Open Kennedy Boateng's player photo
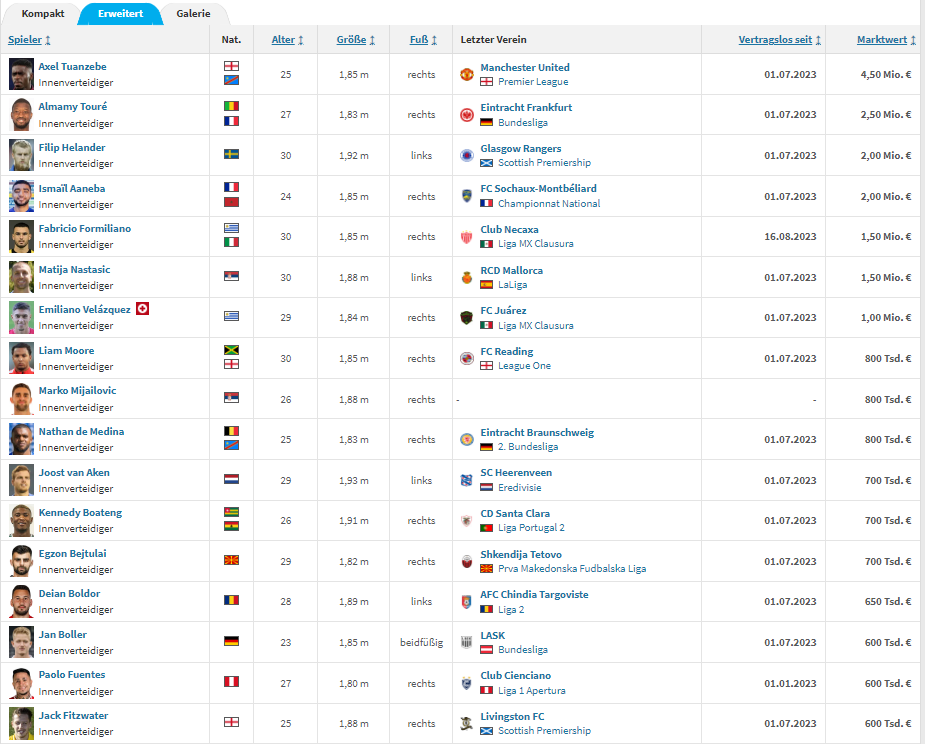The width and height of the screenshot is (925, 744). (x=21, y=520)
